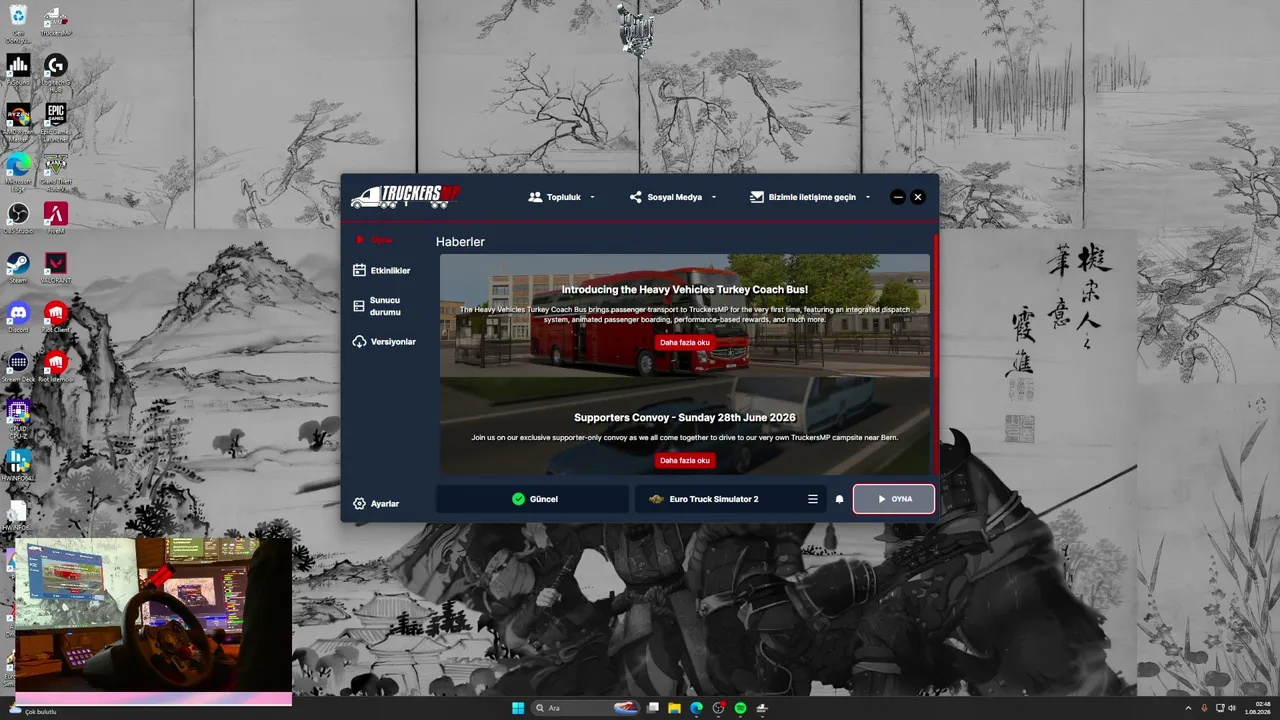Click the taskbar Ara search box
The width and height of the screenshot is (1280, 720).
[x=586, y=708]
